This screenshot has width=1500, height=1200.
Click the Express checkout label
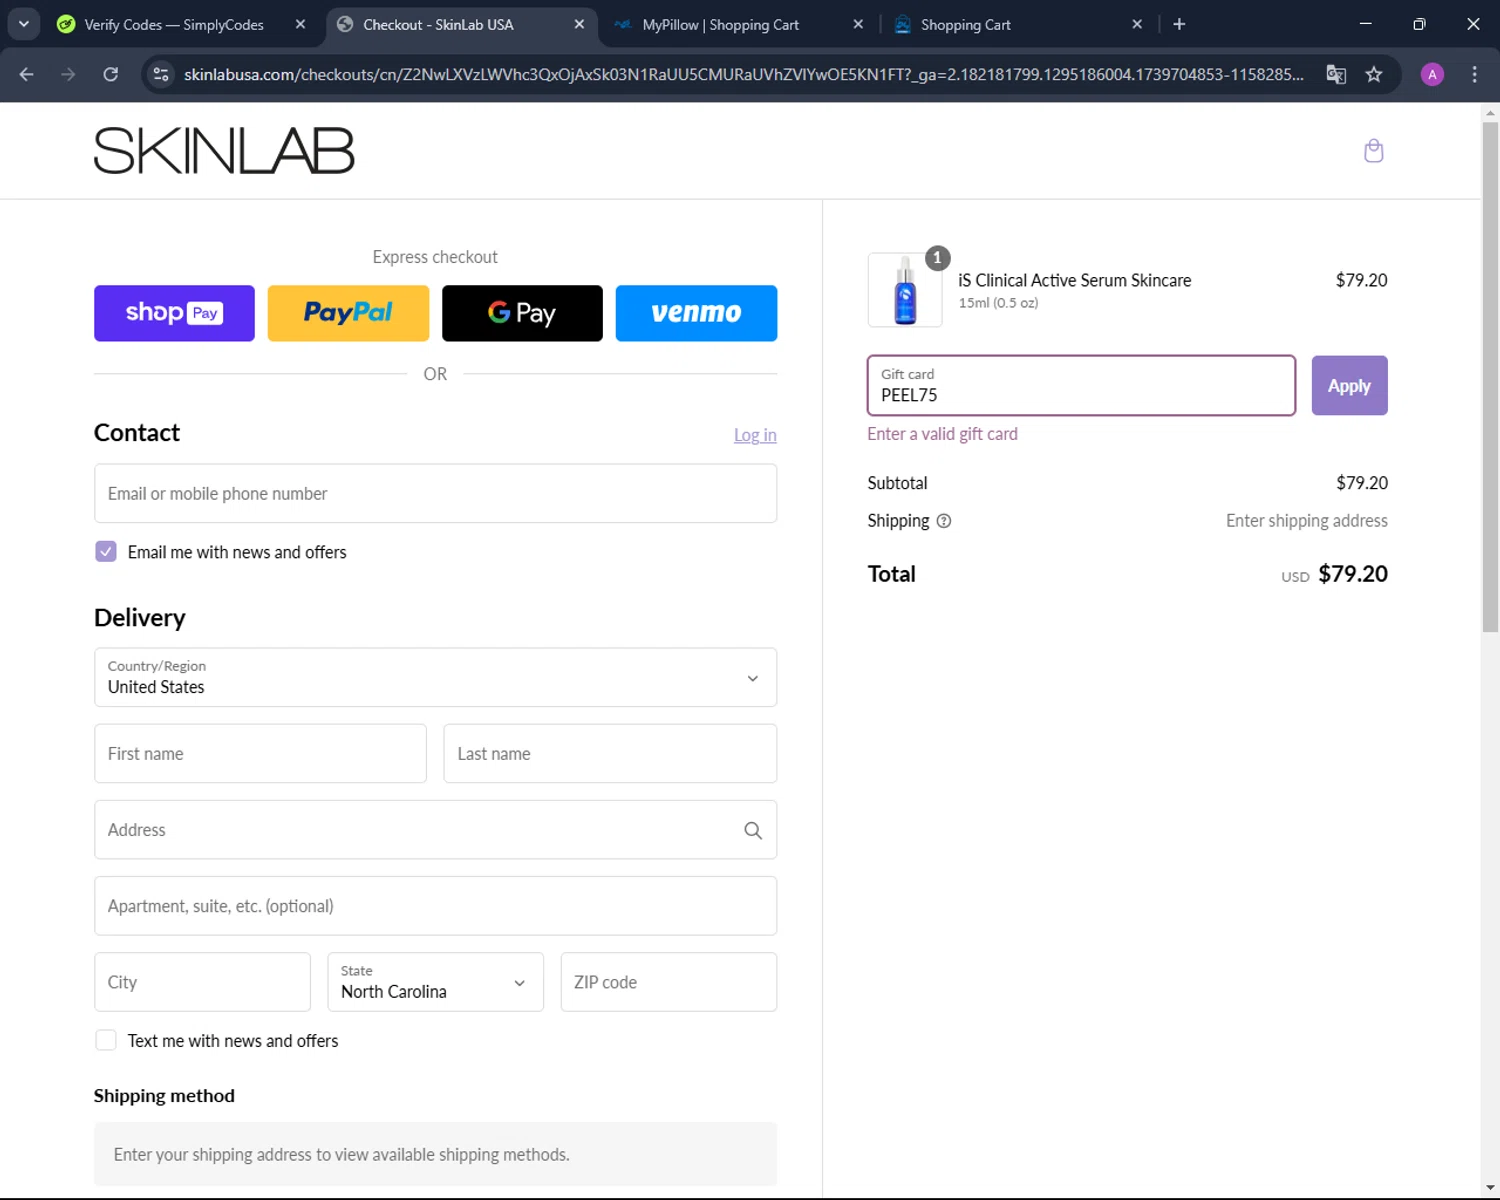tap(435, 257)
